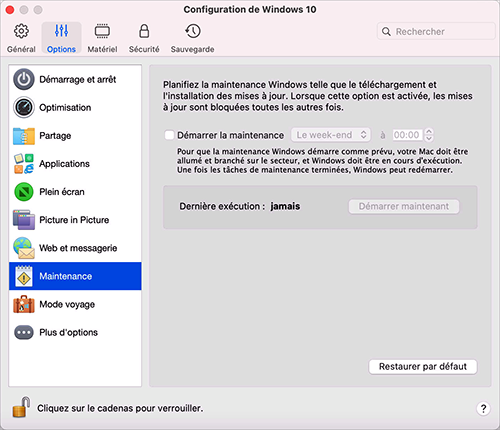The image size is (500, 430).
Task: Enable the Démarrer la maintenance checkbox
Action: tap(169, 135)
